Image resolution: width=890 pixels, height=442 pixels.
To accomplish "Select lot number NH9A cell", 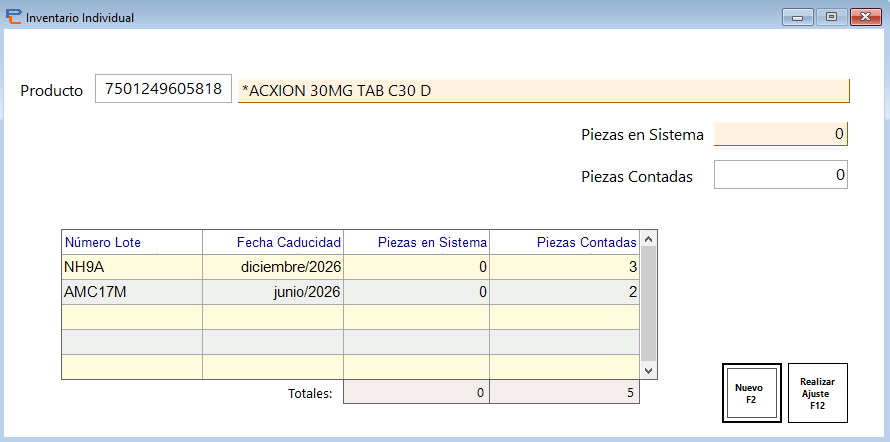I will click(x=132, y=267).
